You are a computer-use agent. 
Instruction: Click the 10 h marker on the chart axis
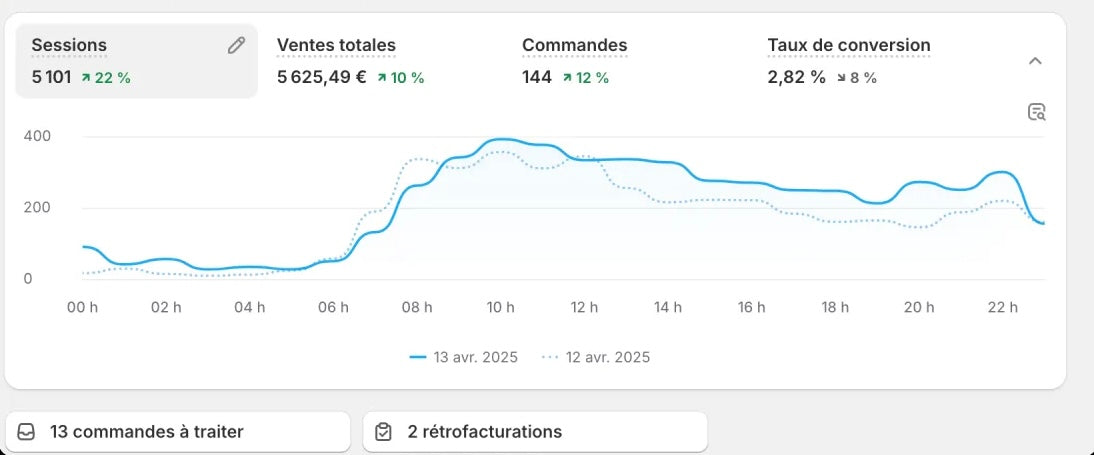click(x=500, y=308)
